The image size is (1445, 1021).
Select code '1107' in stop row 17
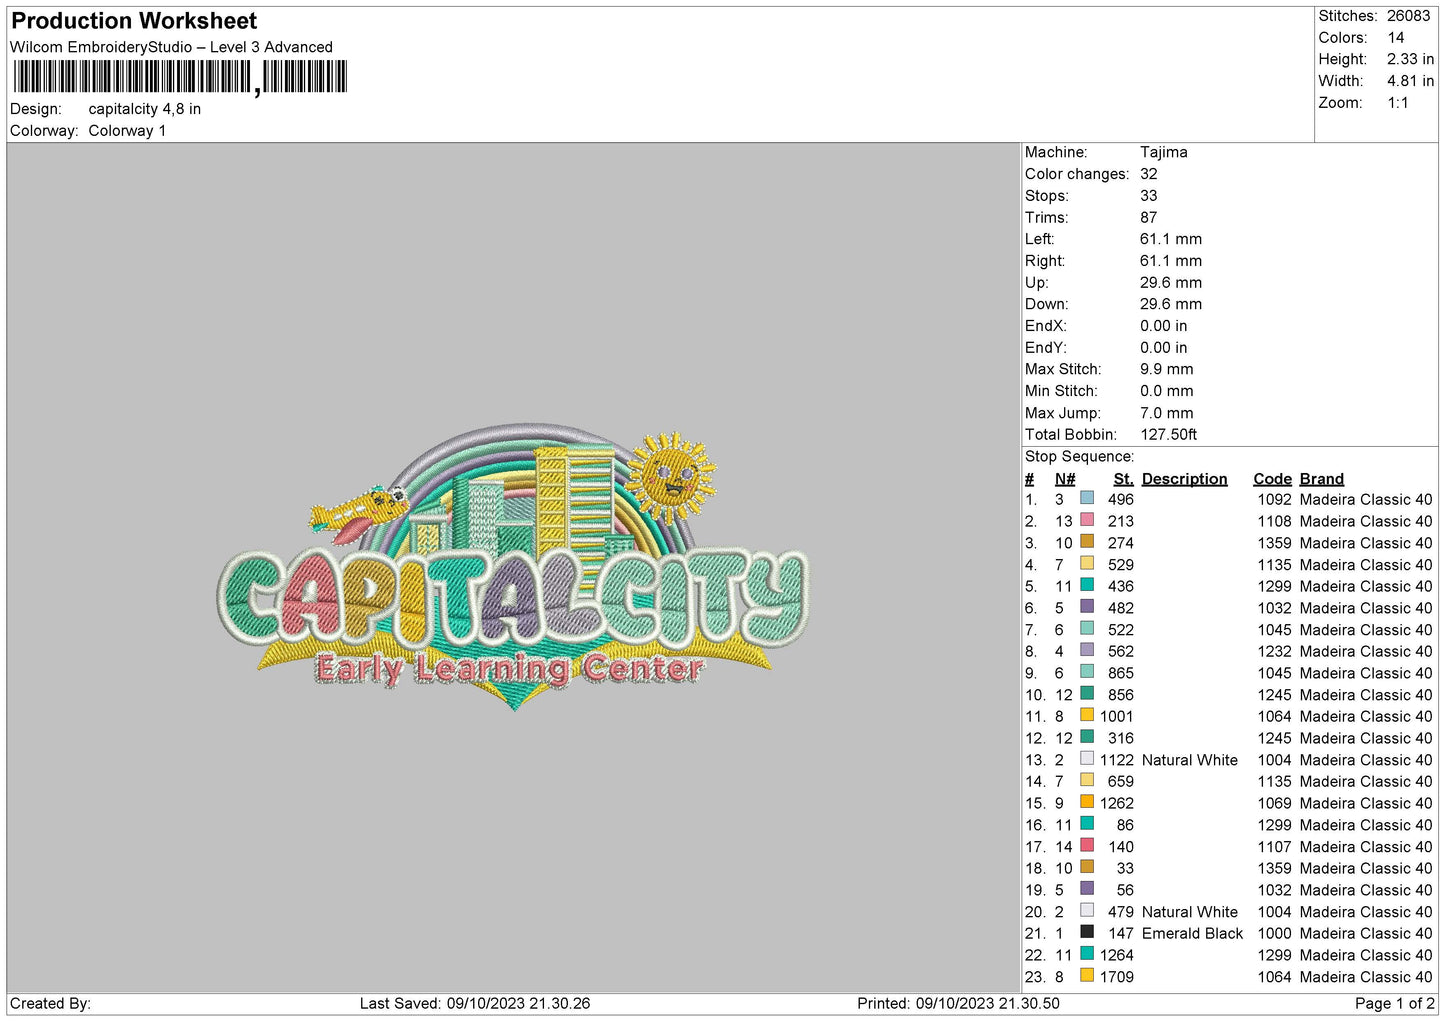pyautogui.click(x=1275, y=847)
